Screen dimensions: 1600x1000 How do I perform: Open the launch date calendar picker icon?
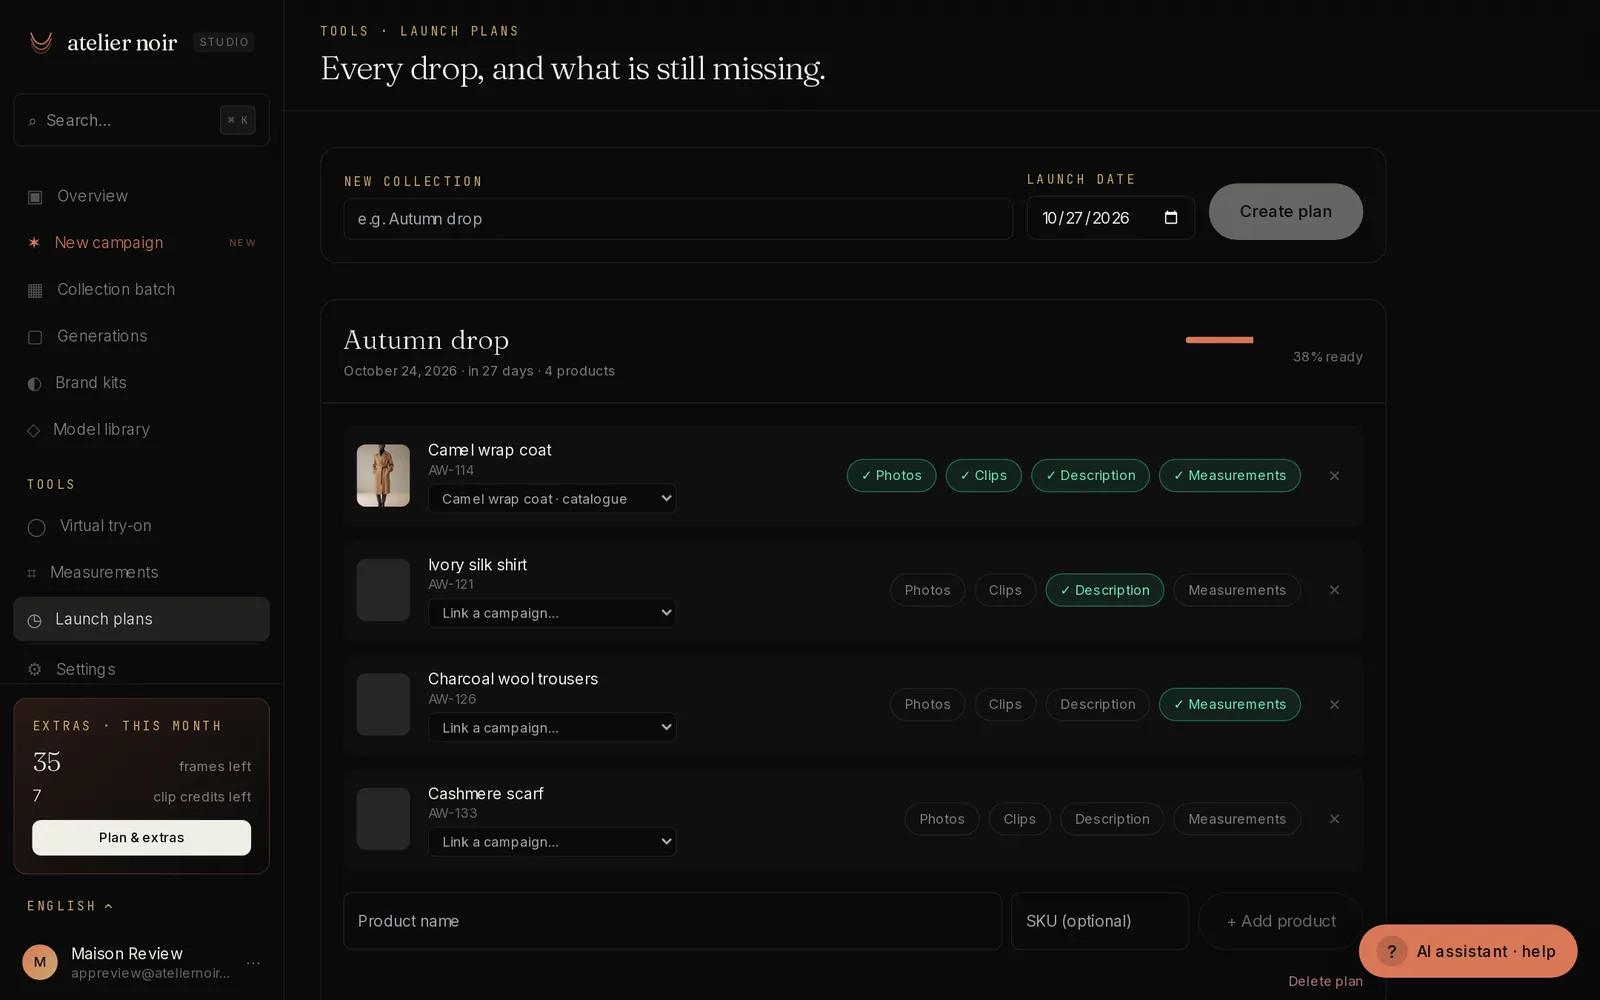1171,218
